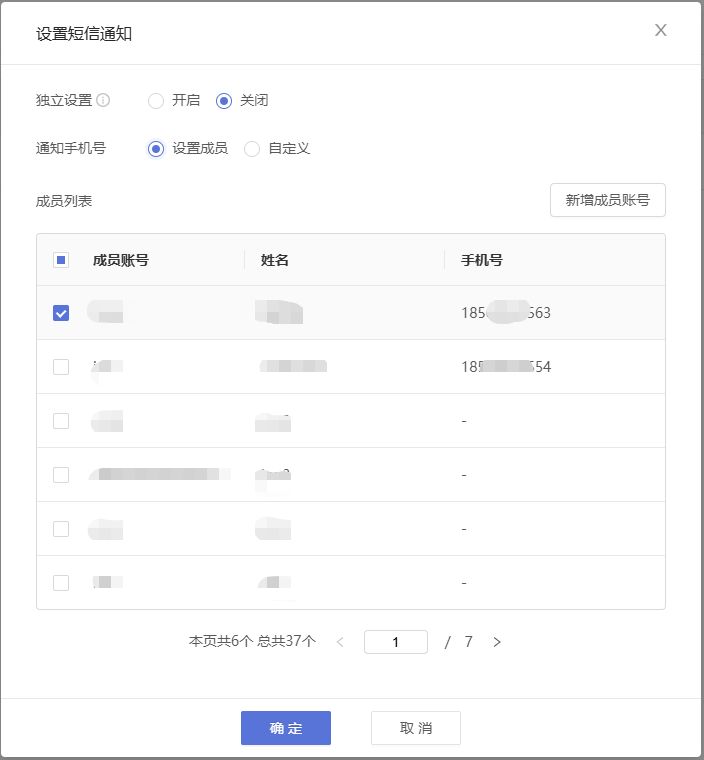This screenshot has width=704, height=760.
Task: Click the 成员账号 column header
Action: tap(121, 260)
